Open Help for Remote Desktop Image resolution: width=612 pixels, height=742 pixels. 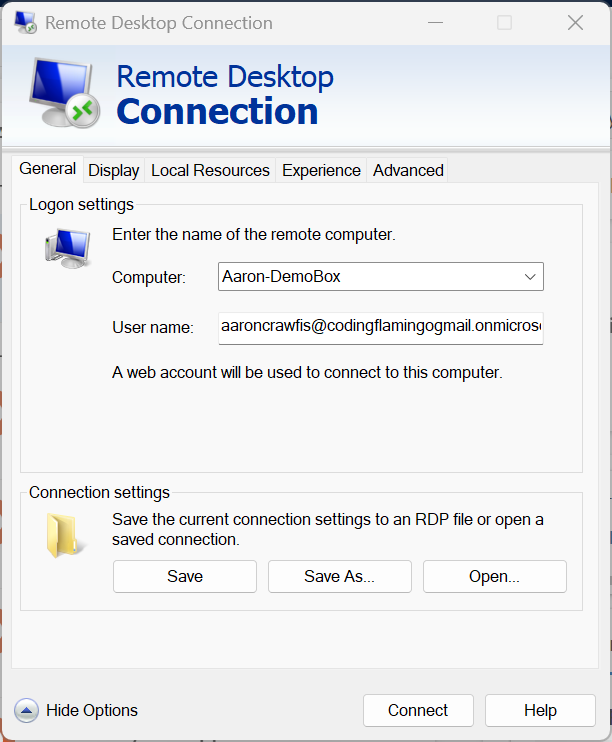[x=540, y=710]
